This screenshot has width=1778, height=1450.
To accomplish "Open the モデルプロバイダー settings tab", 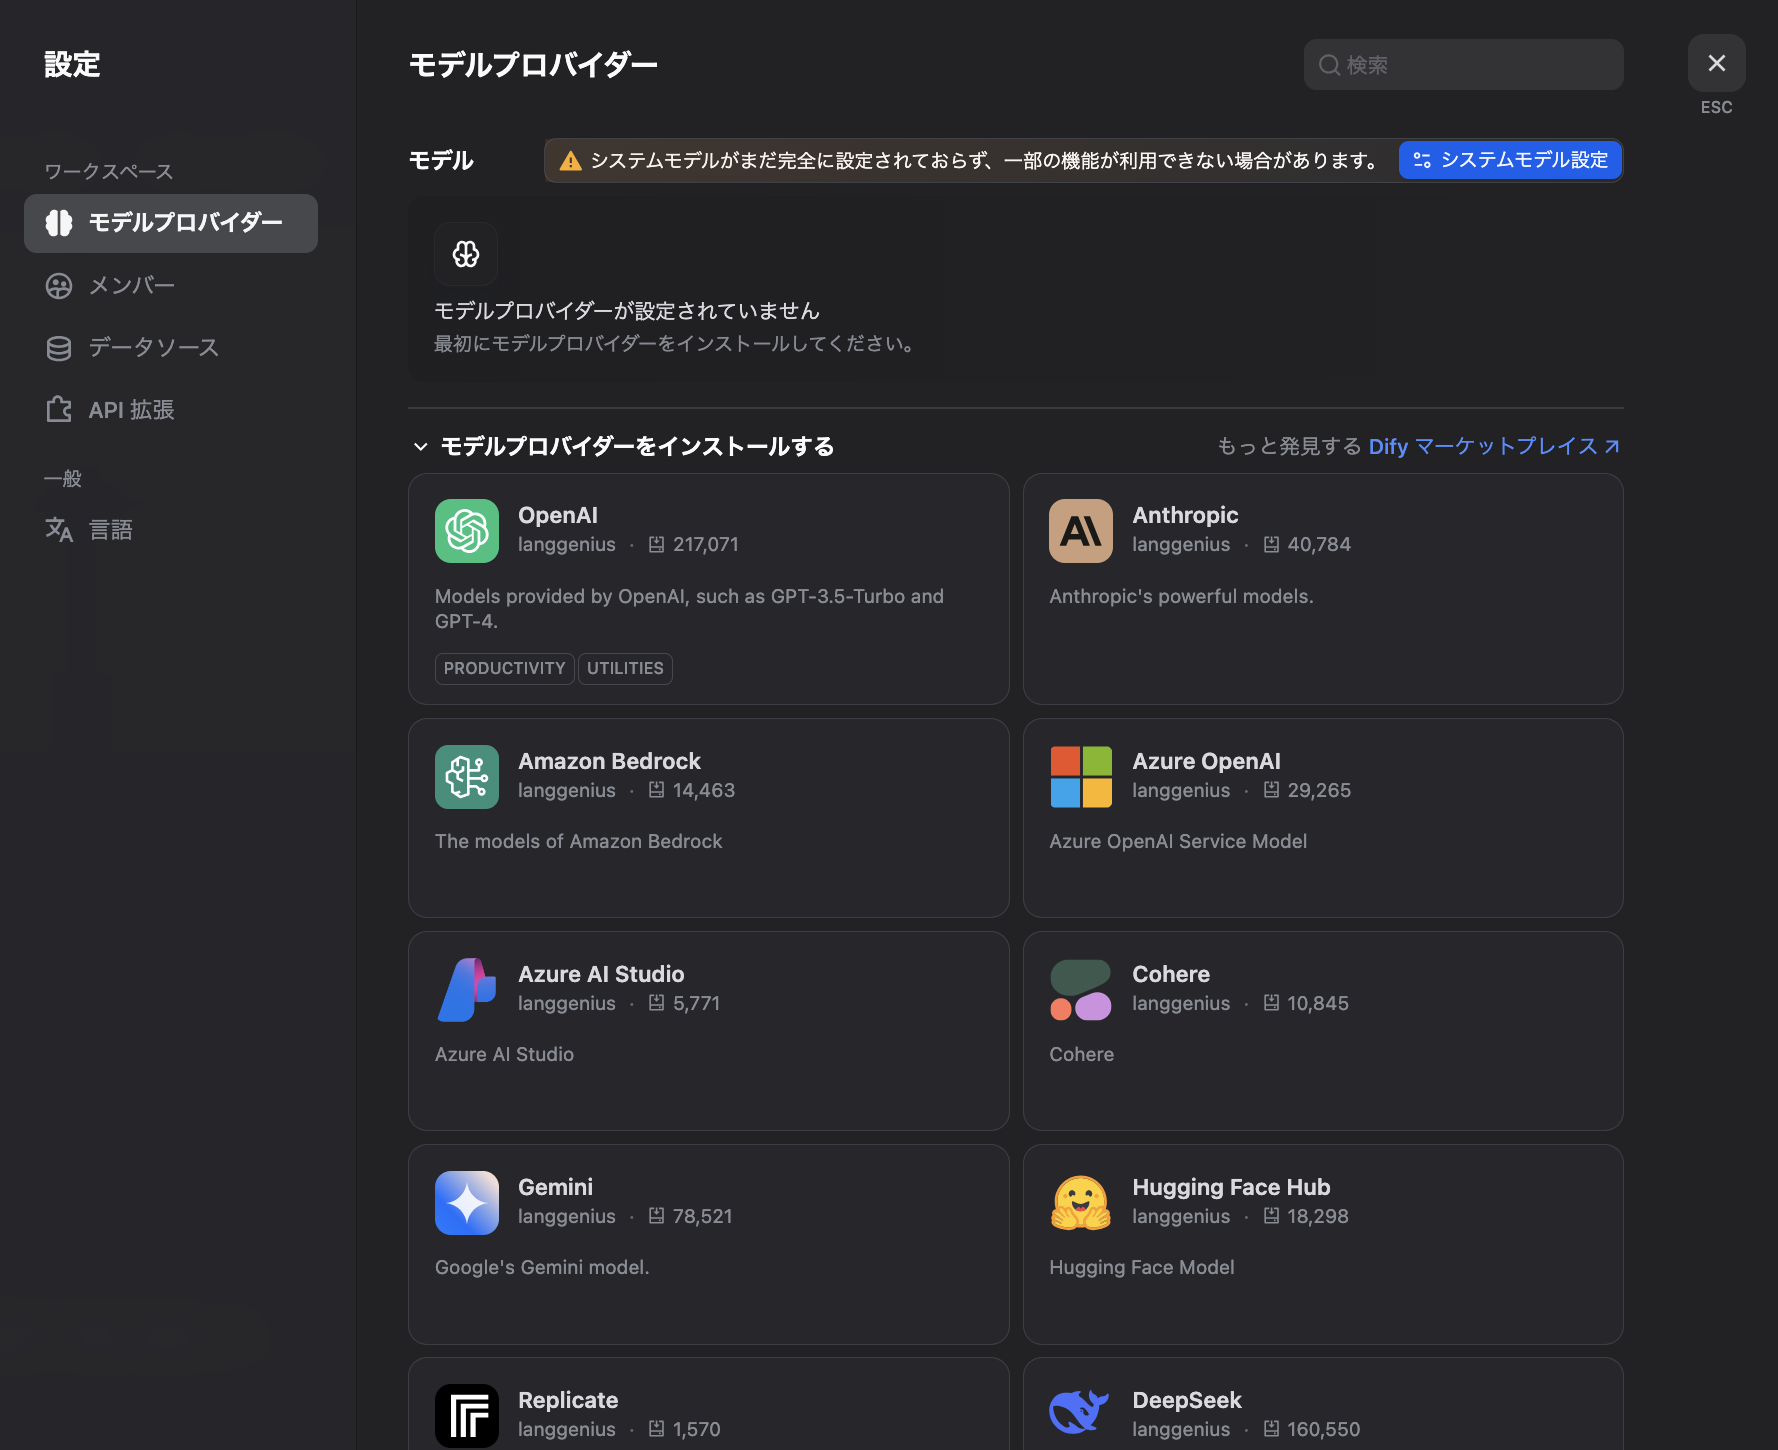I will tap(171, 223).
